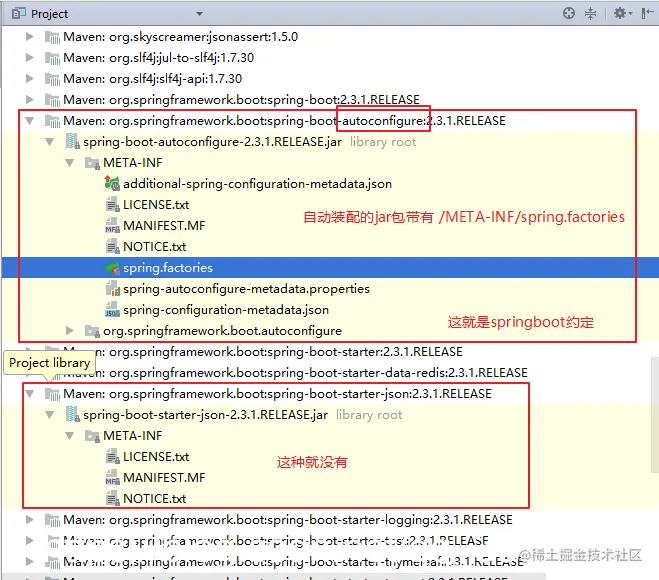Click folder icon of META-INF under autoconfigure jar

pos(92,163)
